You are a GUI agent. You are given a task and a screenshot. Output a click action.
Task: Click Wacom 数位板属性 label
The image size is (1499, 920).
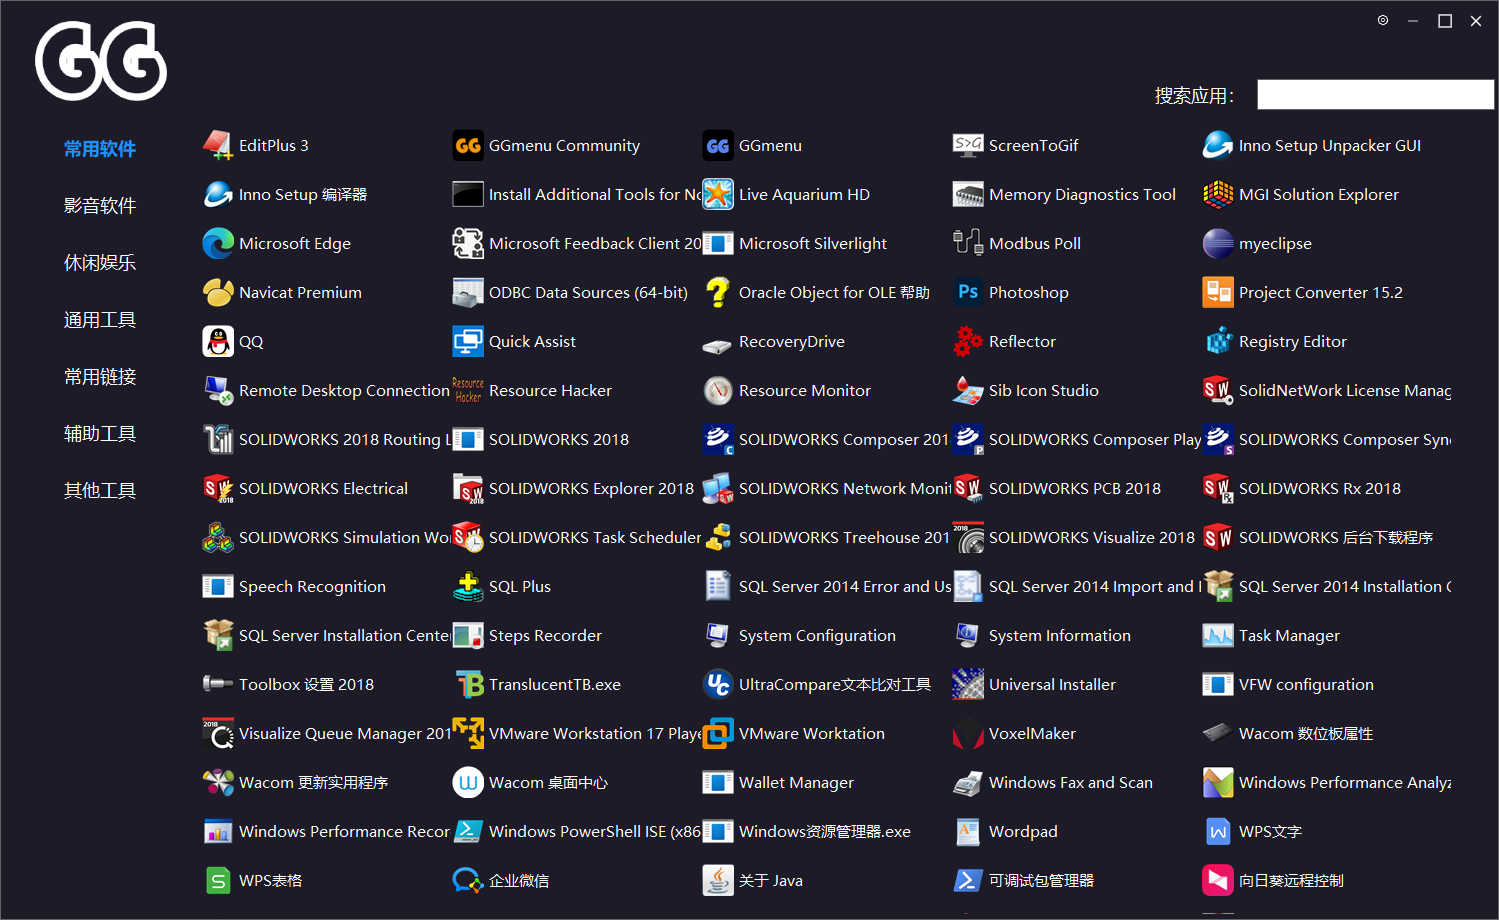[1305, 734]
